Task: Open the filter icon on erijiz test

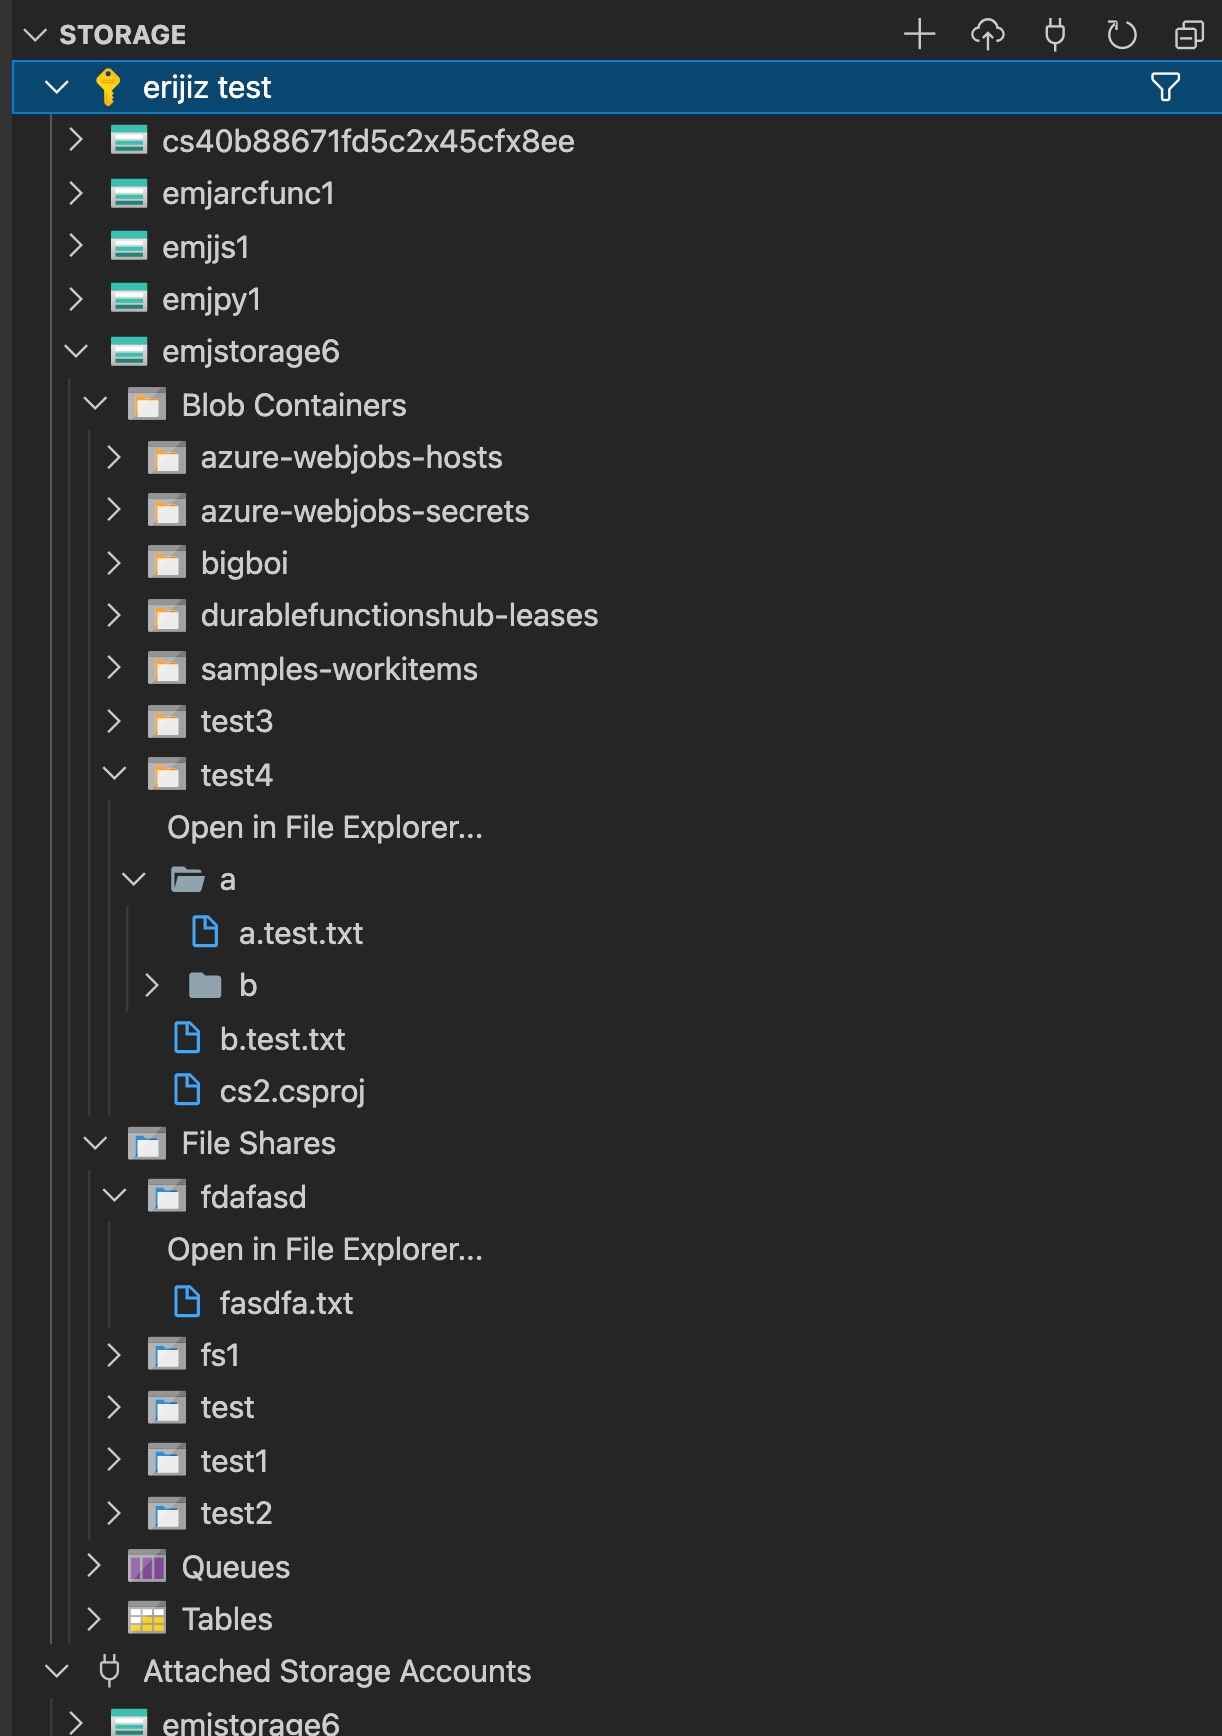Action: 1164,87
